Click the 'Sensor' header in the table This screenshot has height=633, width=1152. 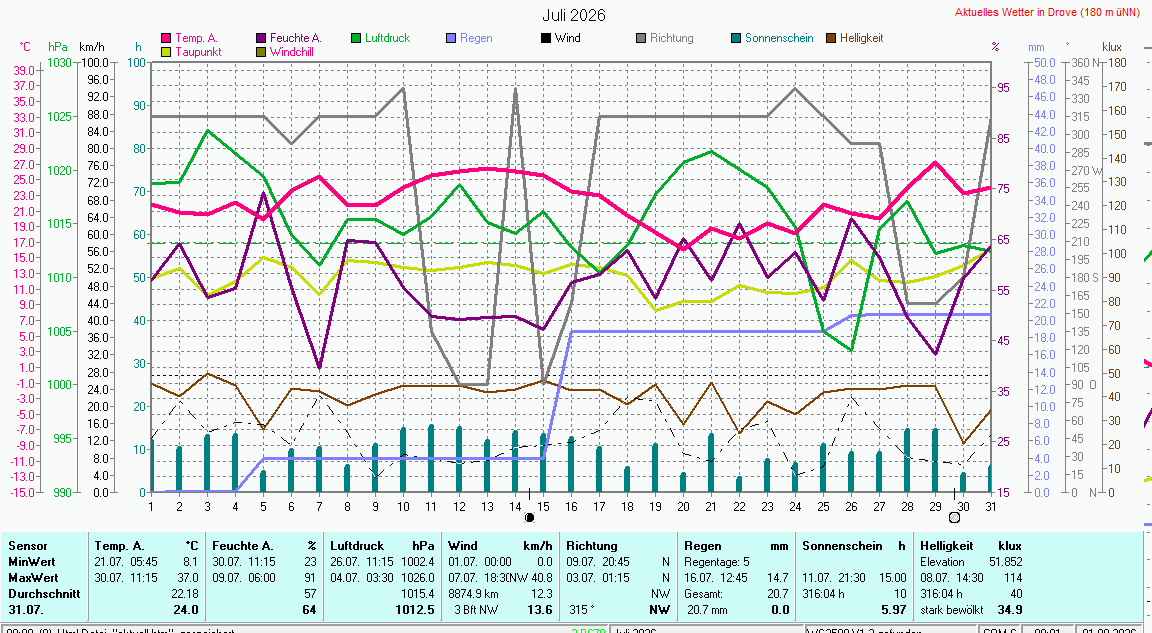27,546
